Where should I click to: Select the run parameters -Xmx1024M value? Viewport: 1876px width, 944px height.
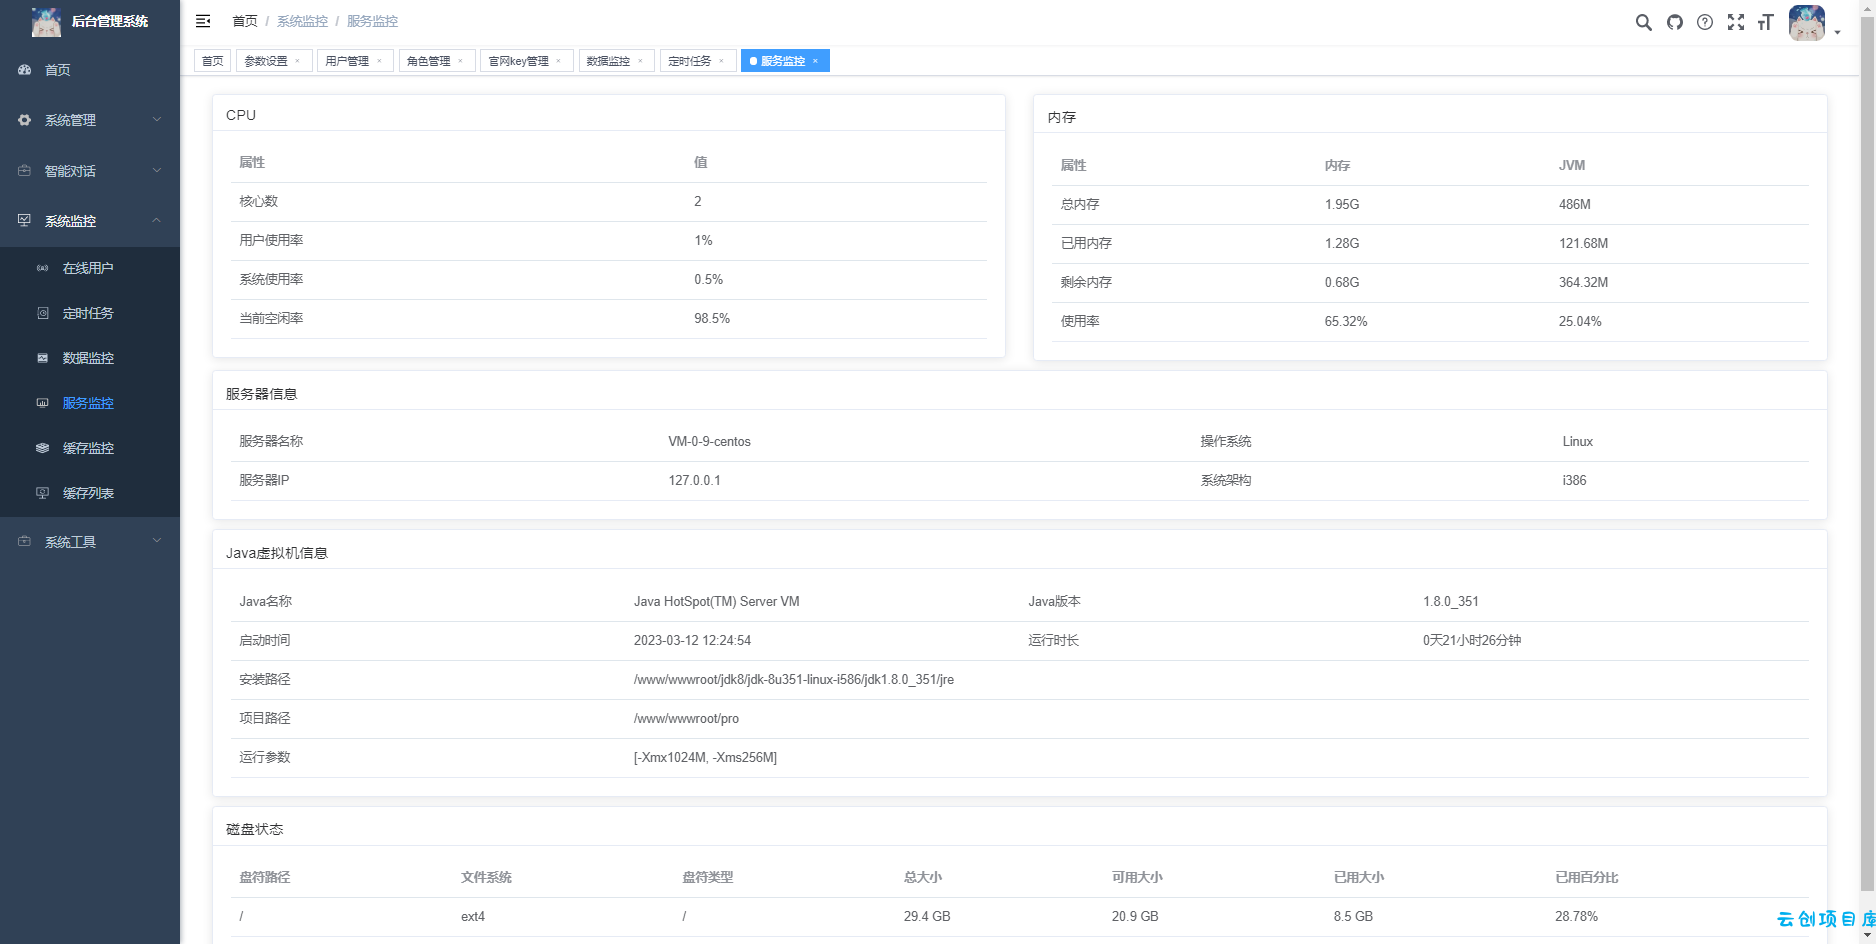pos(705,757)
